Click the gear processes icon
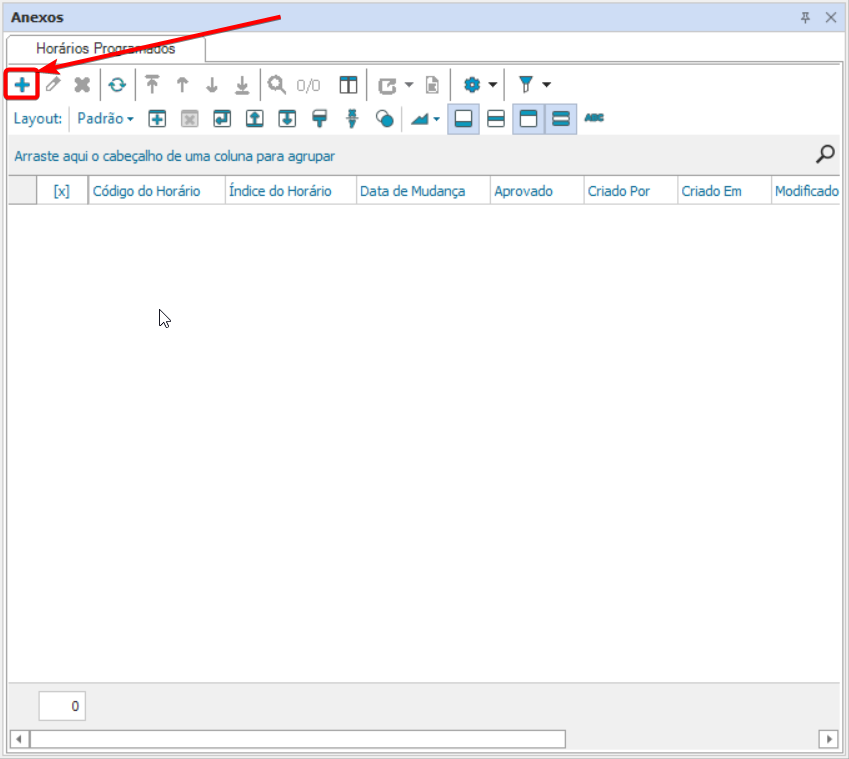 472,84
